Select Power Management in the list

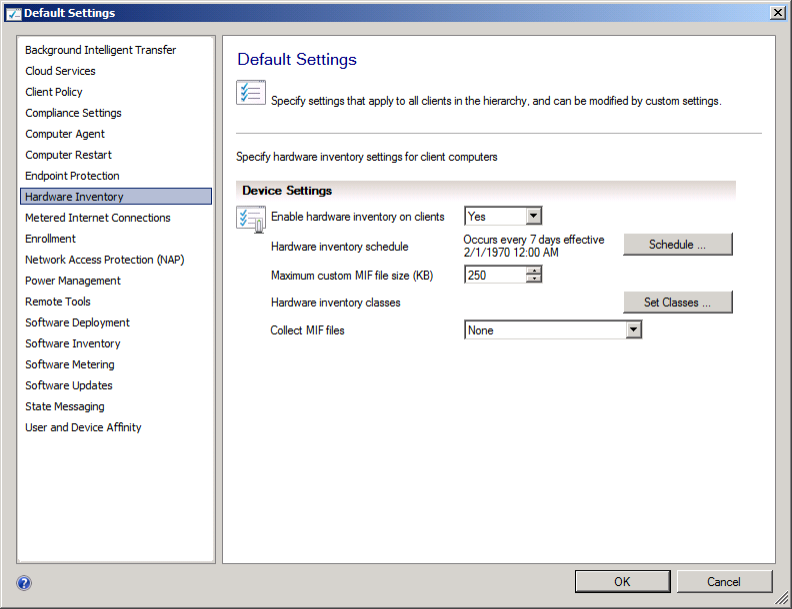coord(72,281)
